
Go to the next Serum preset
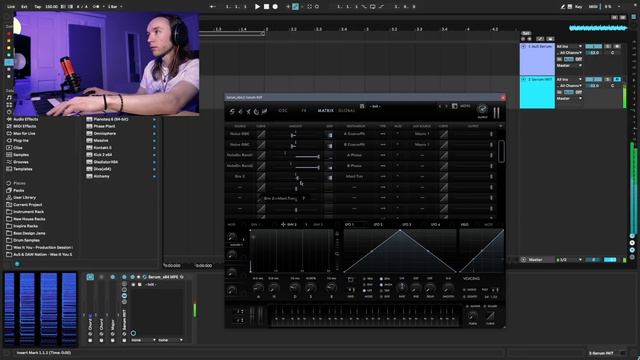coord(446,106)
